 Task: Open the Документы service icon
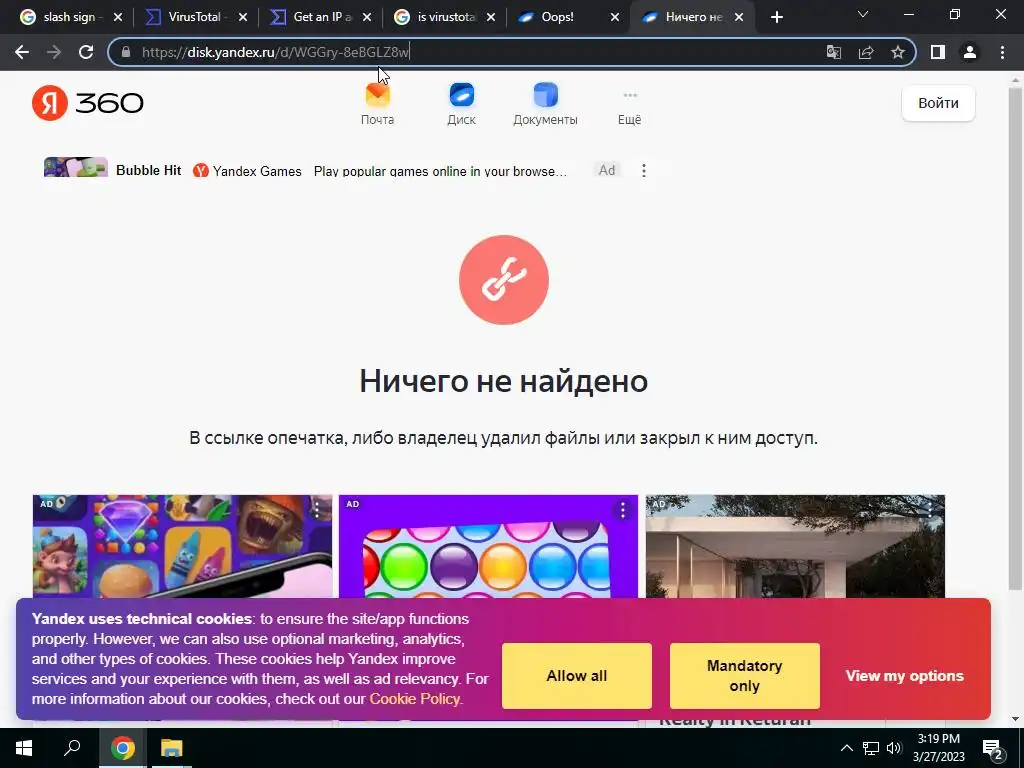tap(545, 104)
